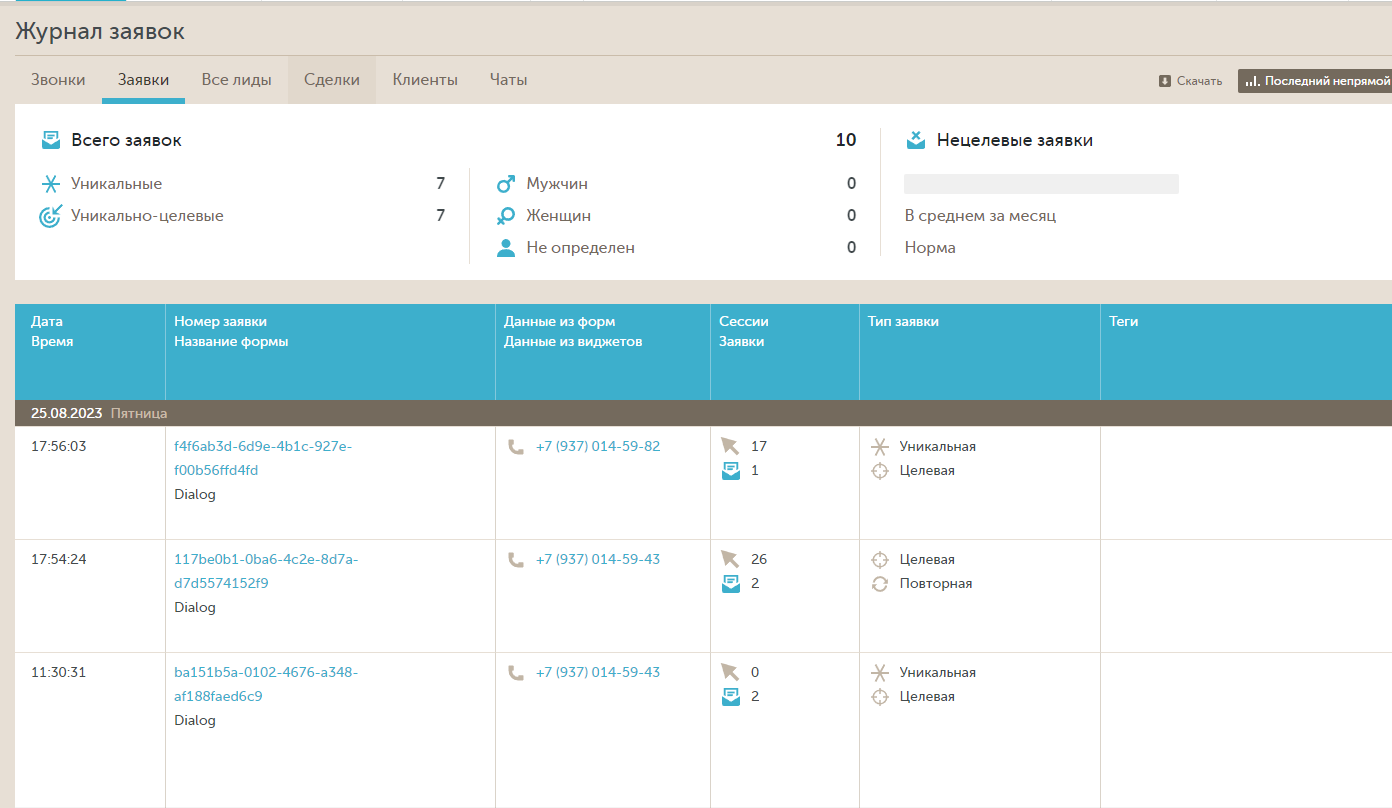Click the Повторная refresh icon in 17:54:24 row
This screenshot has width=1392, height=808.
[x=880, y=584]
